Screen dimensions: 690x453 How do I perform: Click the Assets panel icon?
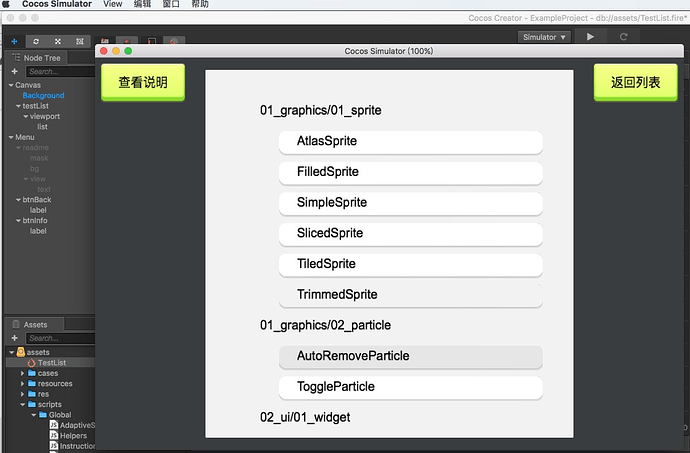pyautogui.click(x=16, y=324)
